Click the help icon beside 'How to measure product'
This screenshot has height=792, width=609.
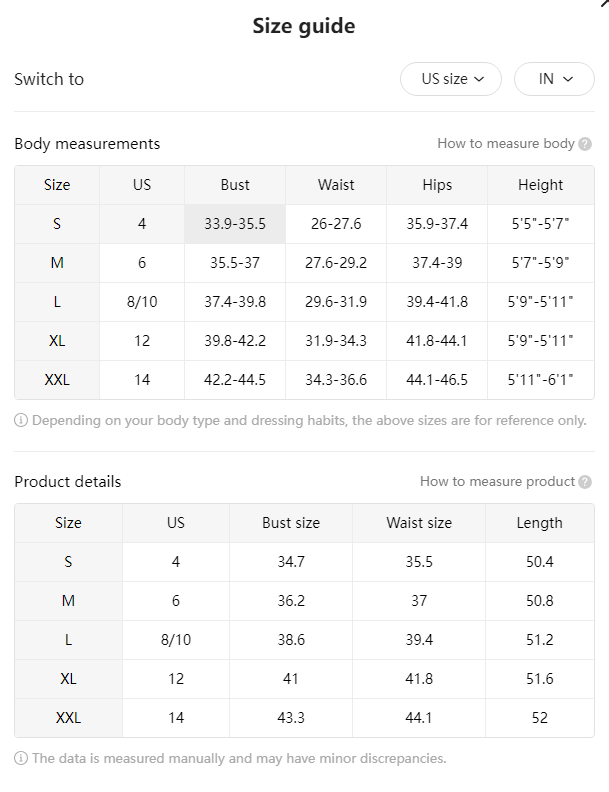tap(585, 482)
